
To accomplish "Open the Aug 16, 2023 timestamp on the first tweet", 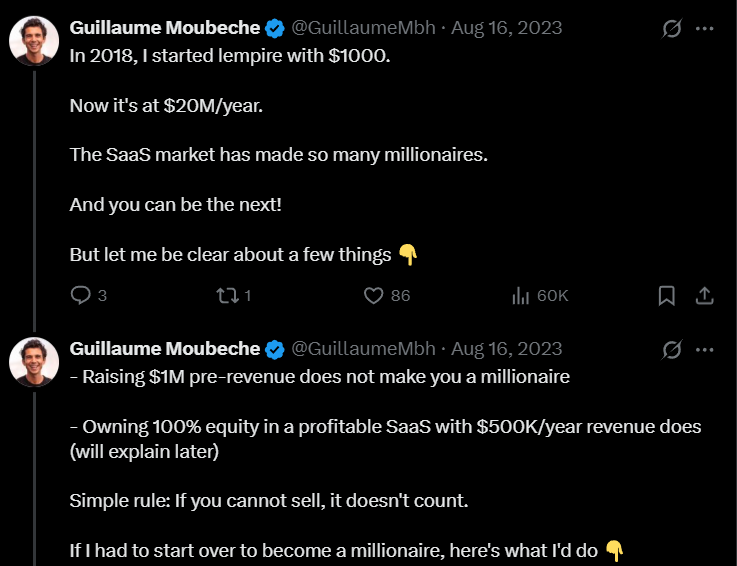I will 507,27.
